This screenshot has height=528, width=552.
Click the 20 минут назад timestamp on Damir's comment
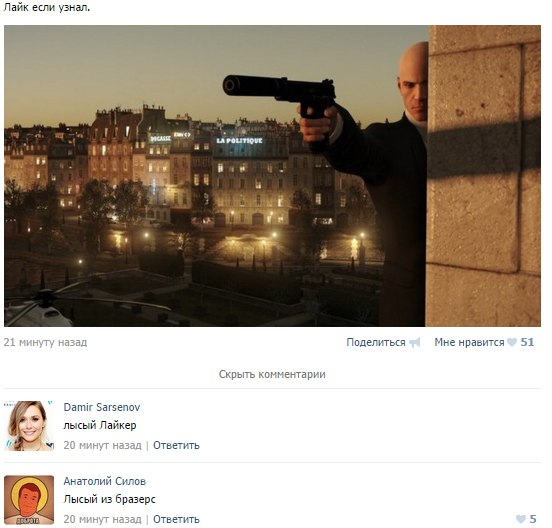[x=102, y=445]
